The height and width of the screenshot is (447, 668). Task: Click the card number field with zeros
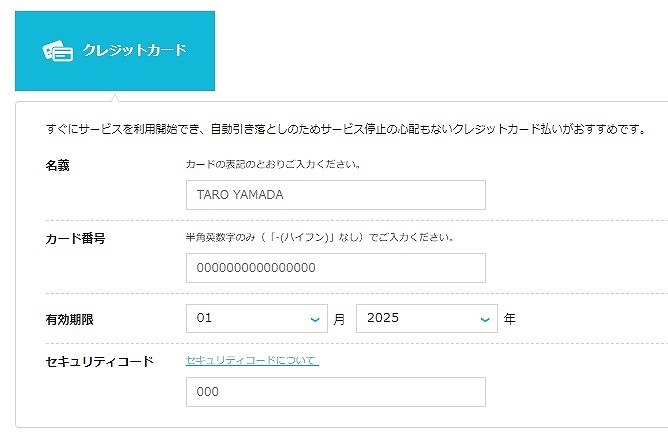pyautogui.click(x=336, y=268)
